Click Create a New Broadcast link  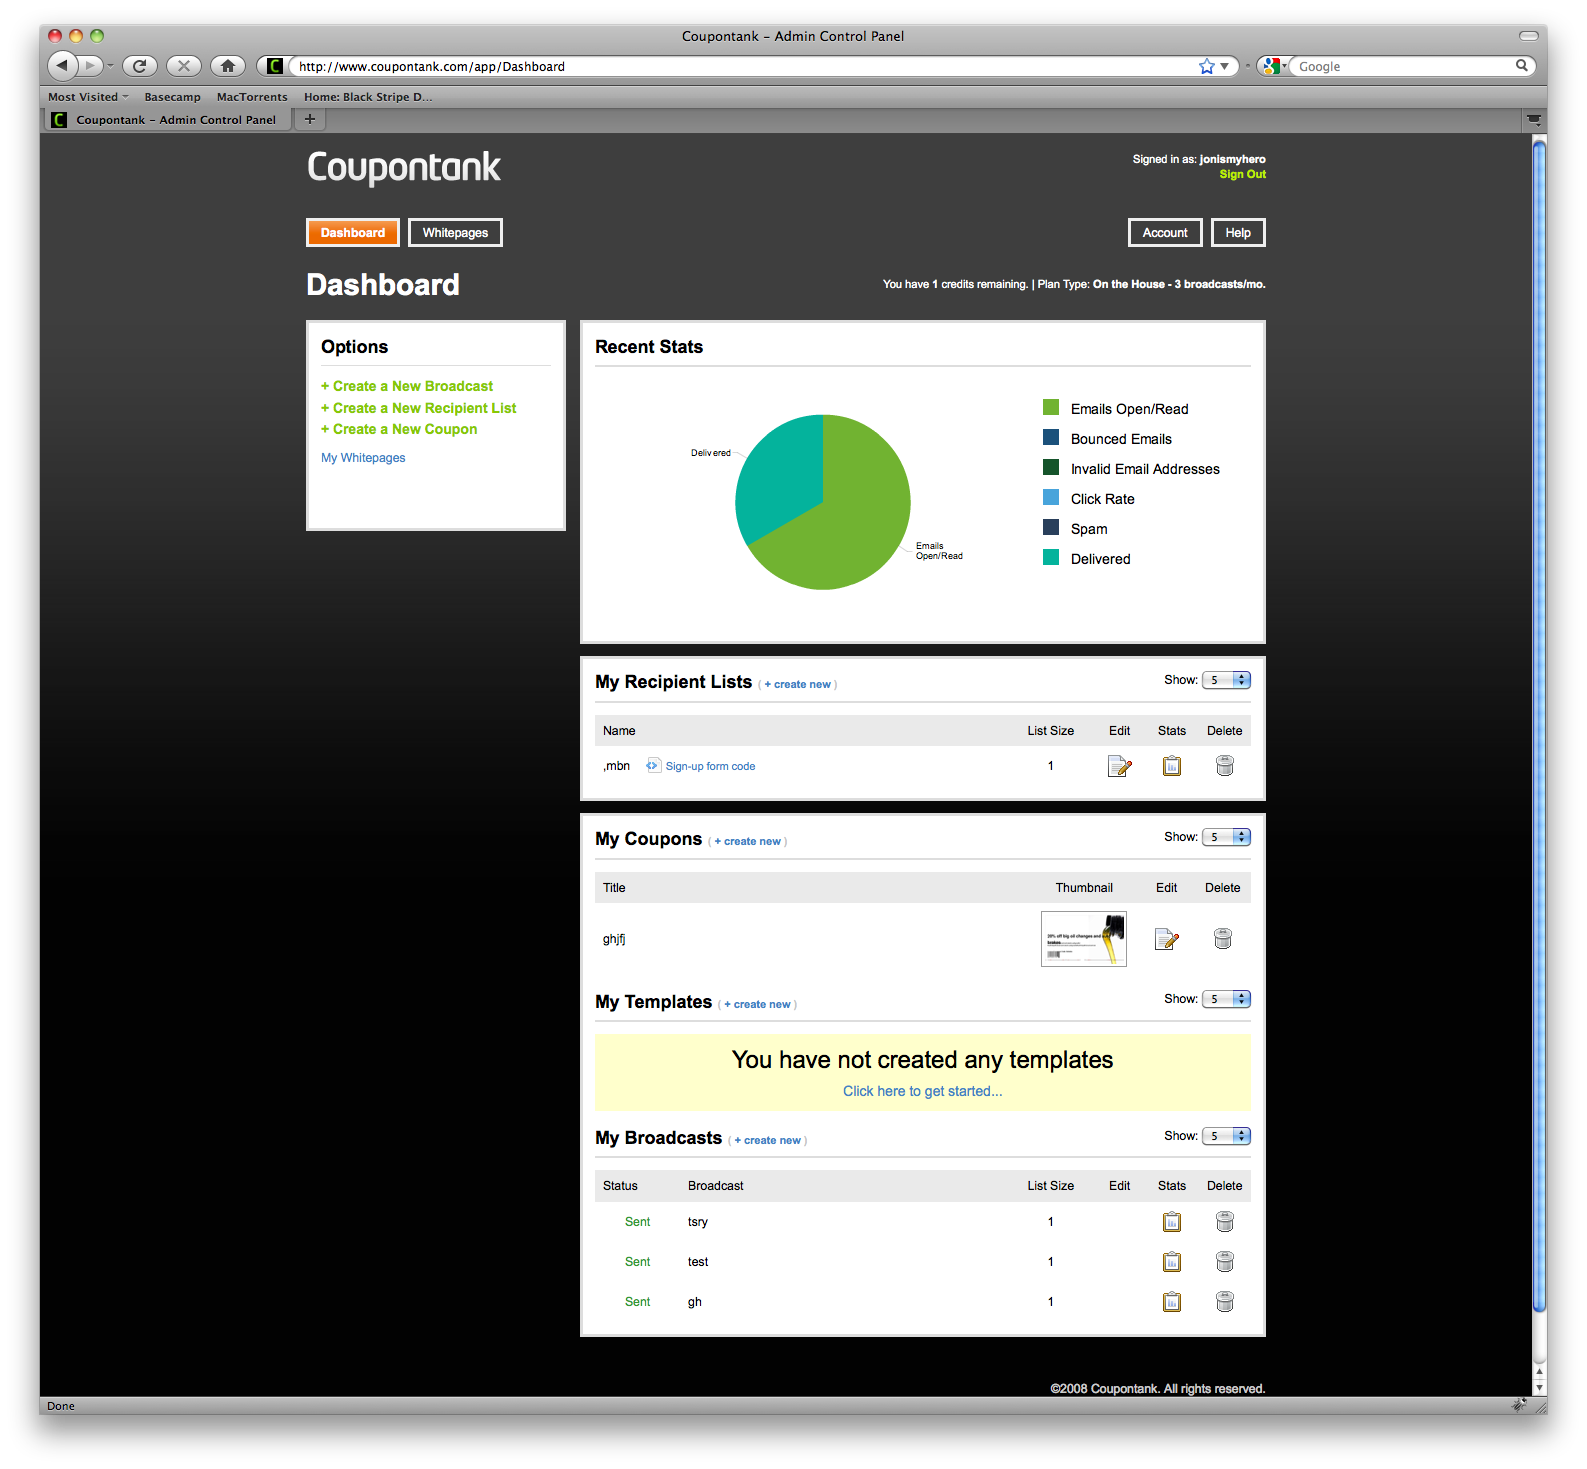pos(407,386)
